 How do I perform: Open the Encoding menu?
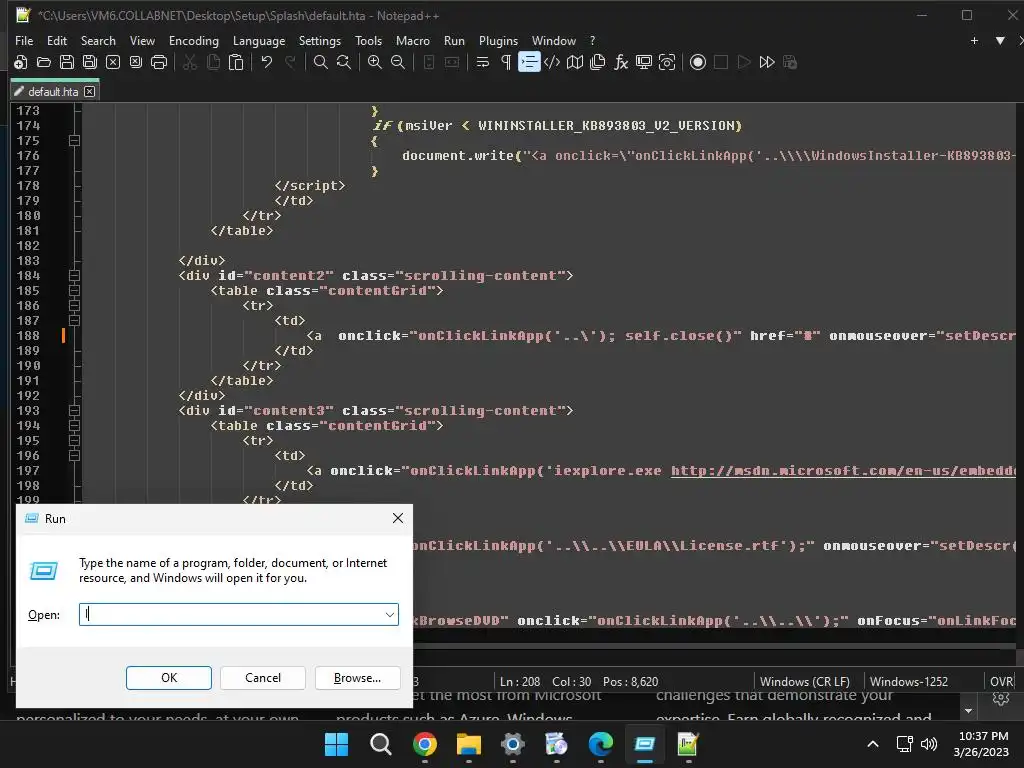click(194, 40)
